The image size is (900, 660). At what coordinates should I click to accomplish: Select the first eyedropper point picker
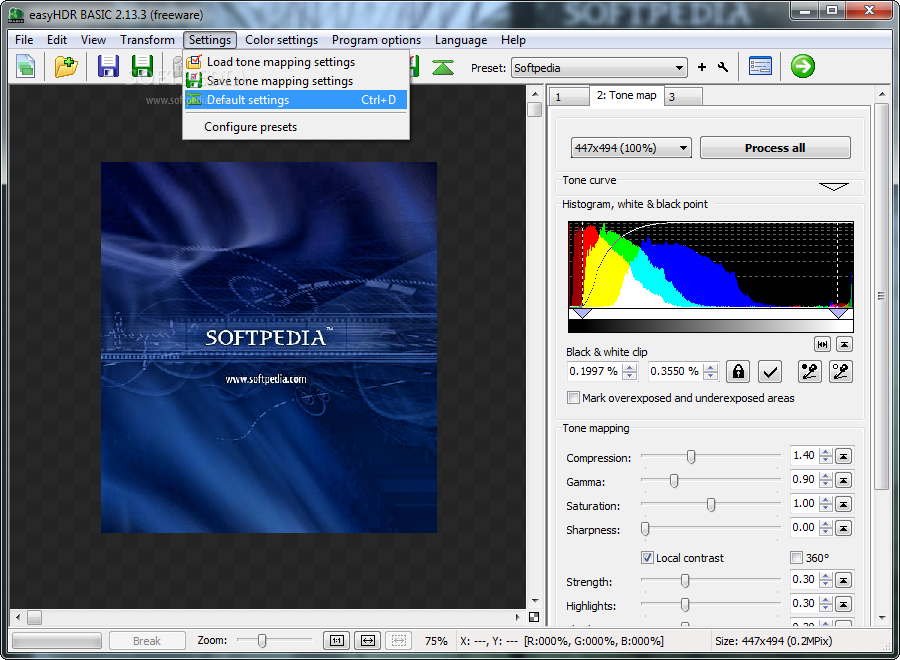pyautogui.click(x=809, y=372)
